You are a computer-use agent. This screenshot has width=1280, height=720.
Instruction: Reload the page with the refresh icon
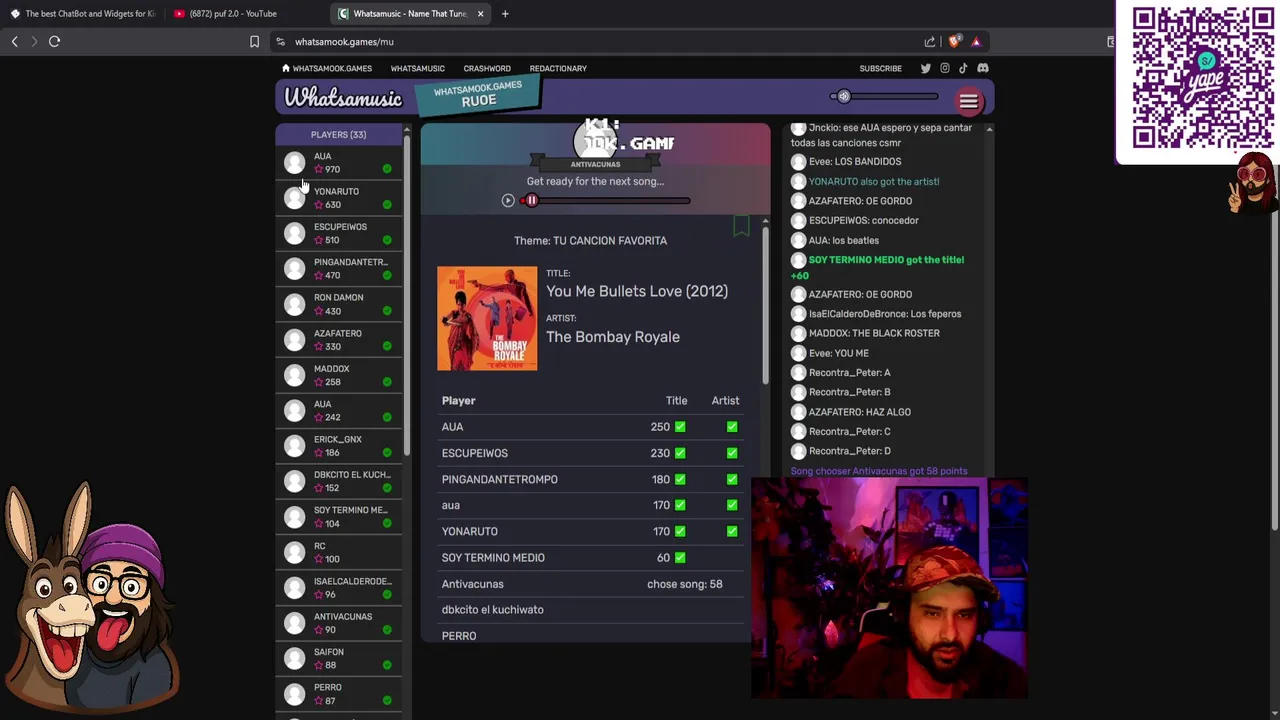point(54,41)
